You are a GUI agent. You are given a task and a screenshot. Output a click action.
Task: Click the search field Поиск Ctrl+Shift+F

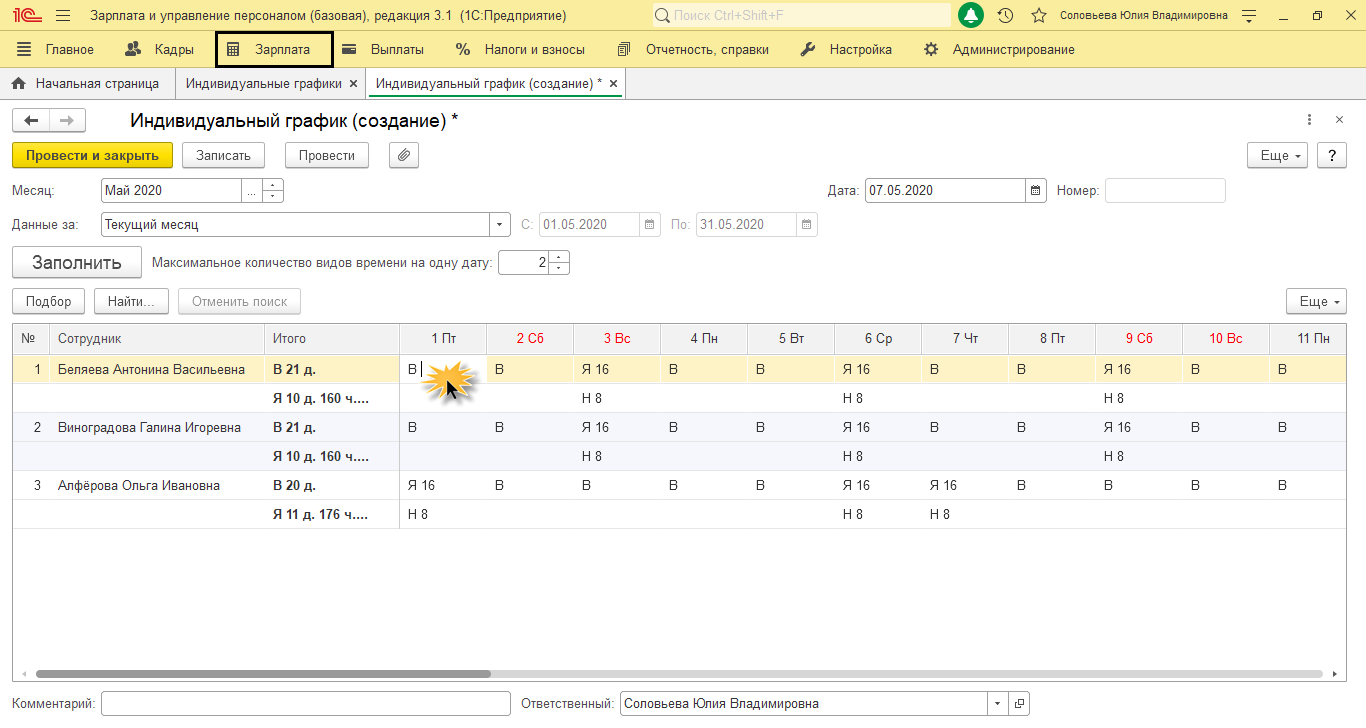(802, 16)
